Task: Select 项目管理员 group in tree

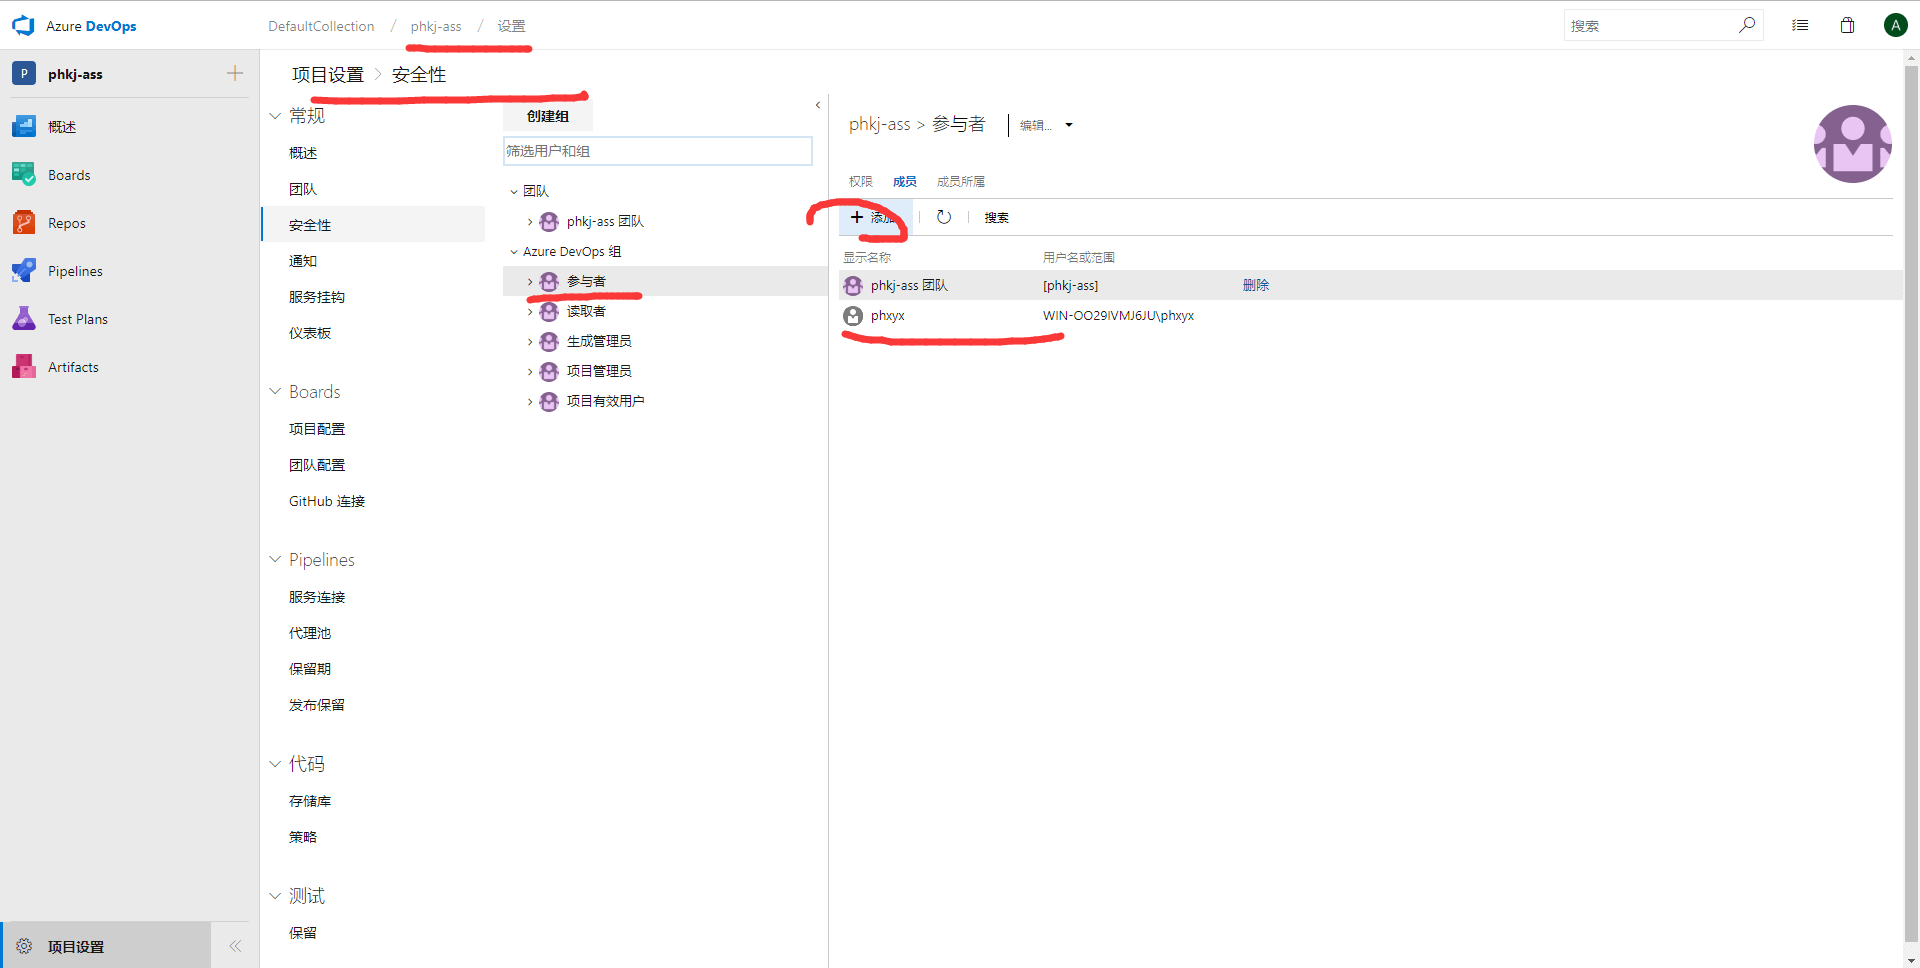Action: tap(598, 371)
